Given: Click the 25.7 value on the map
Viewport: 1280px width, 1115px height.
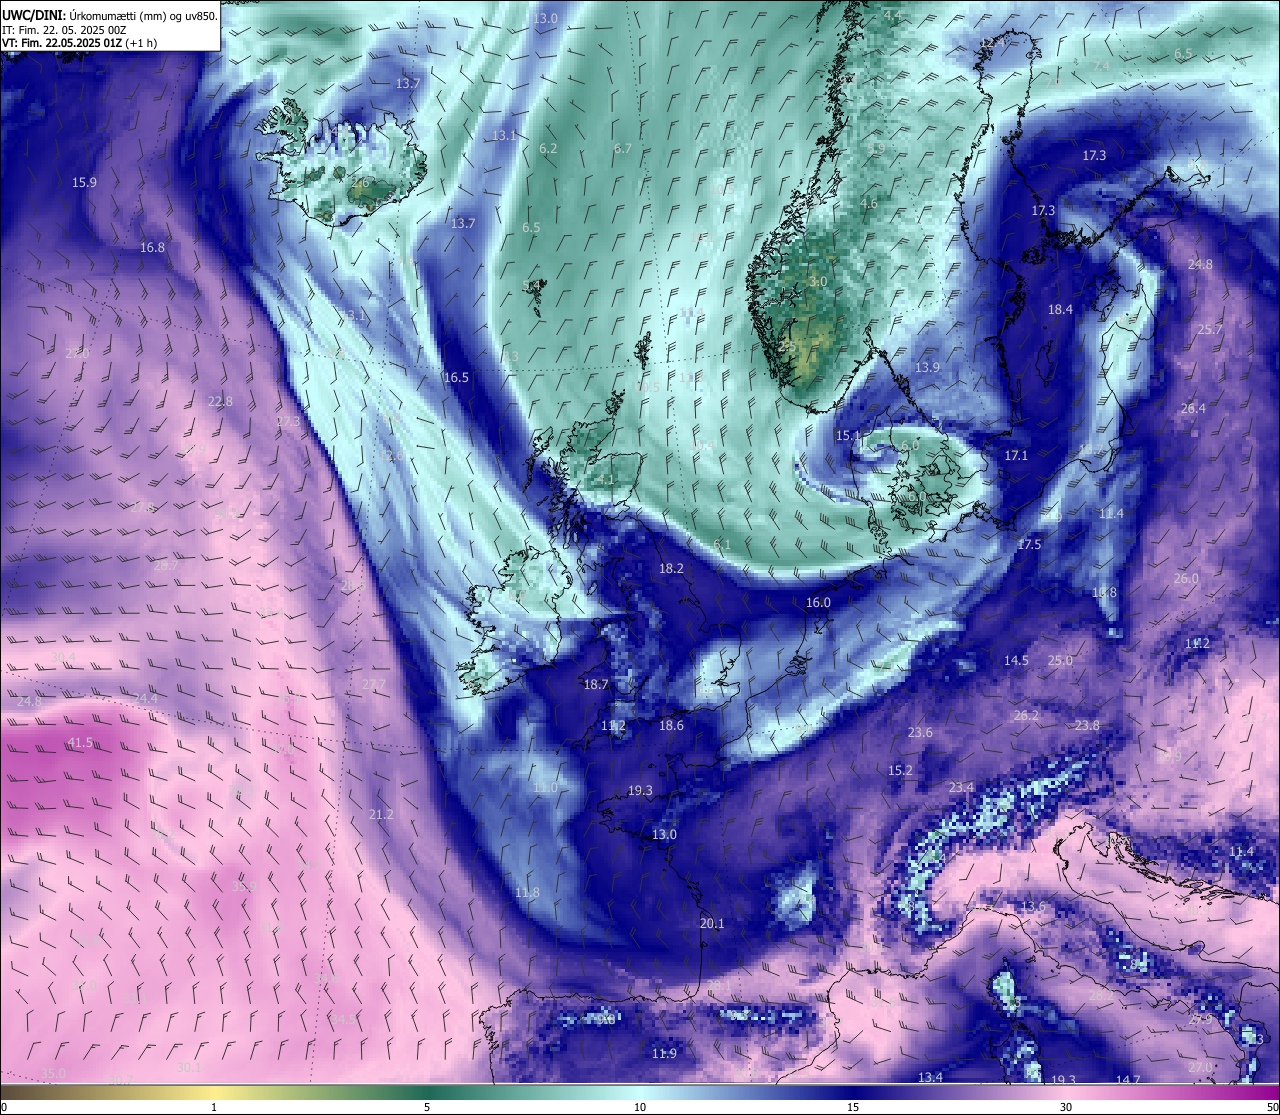Looking at the screenshot, I should tap(1210, 330).
